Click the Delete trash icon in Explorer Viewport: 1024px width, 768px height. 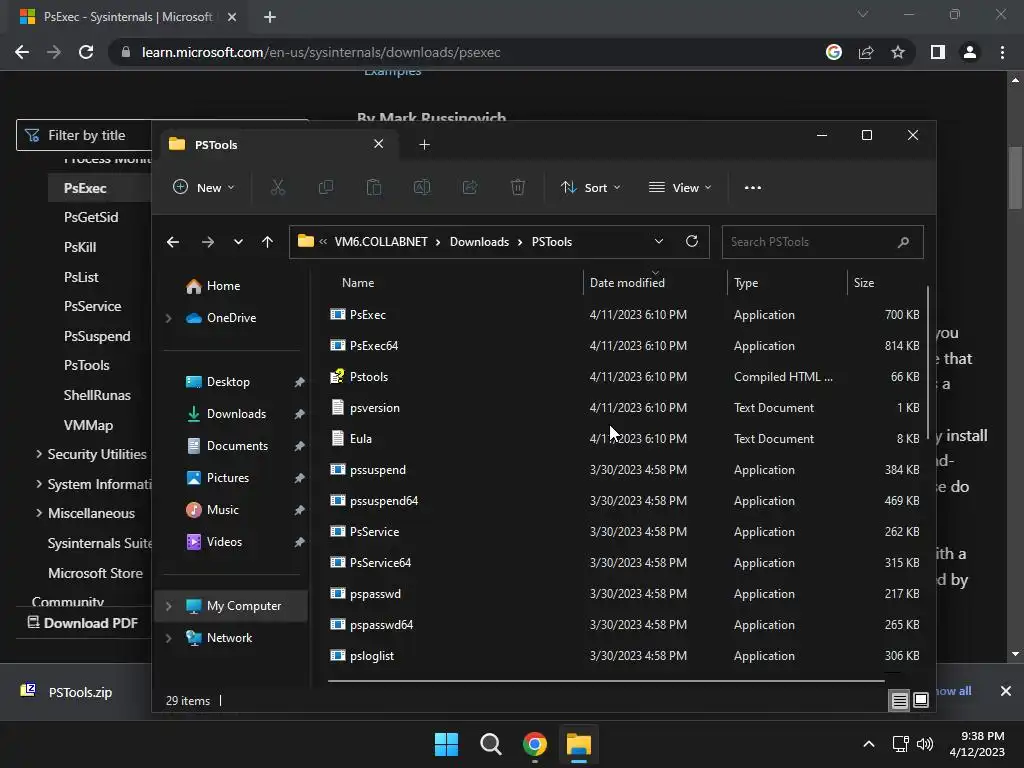click(x=518, y=187)
